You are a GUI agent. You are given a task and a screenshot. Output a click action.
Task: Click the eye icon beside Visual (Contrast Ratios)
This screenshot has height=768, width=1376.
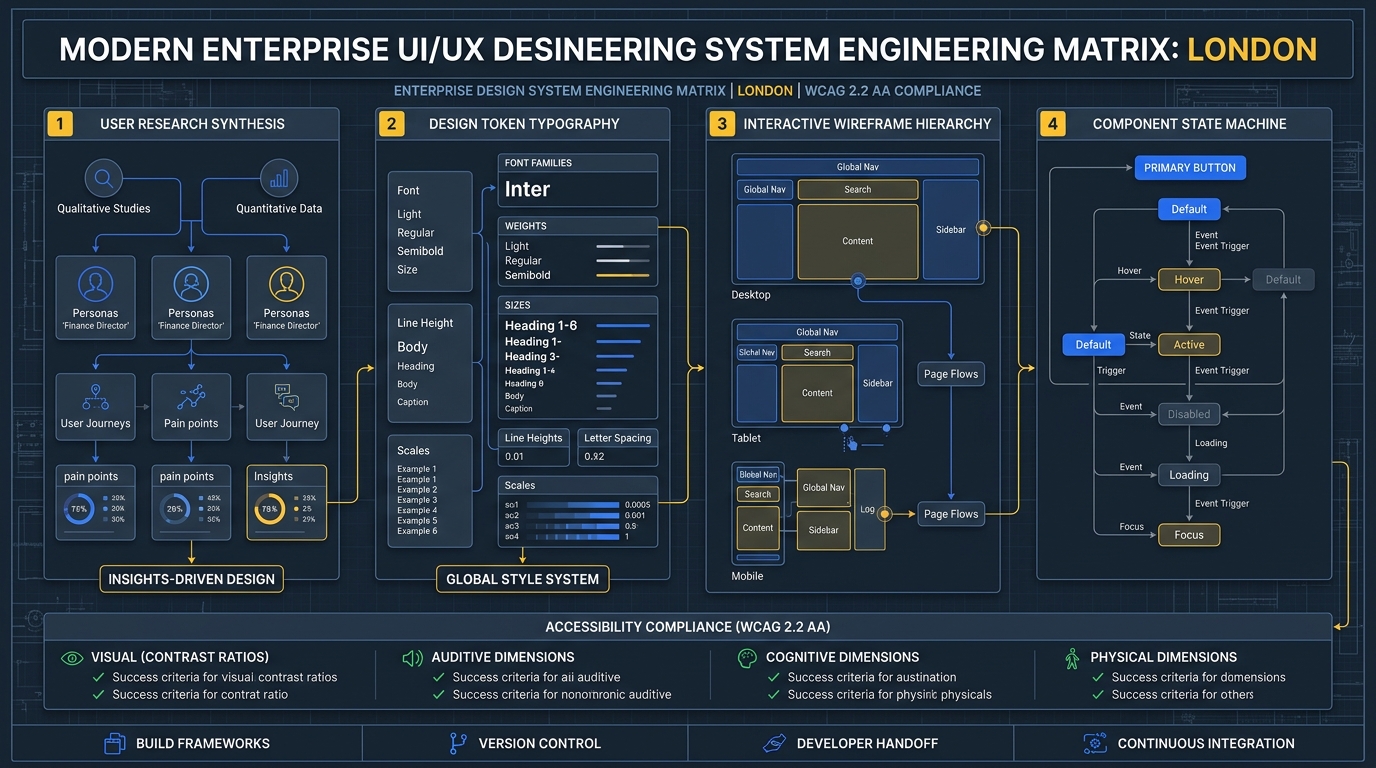tap(71, 658)
